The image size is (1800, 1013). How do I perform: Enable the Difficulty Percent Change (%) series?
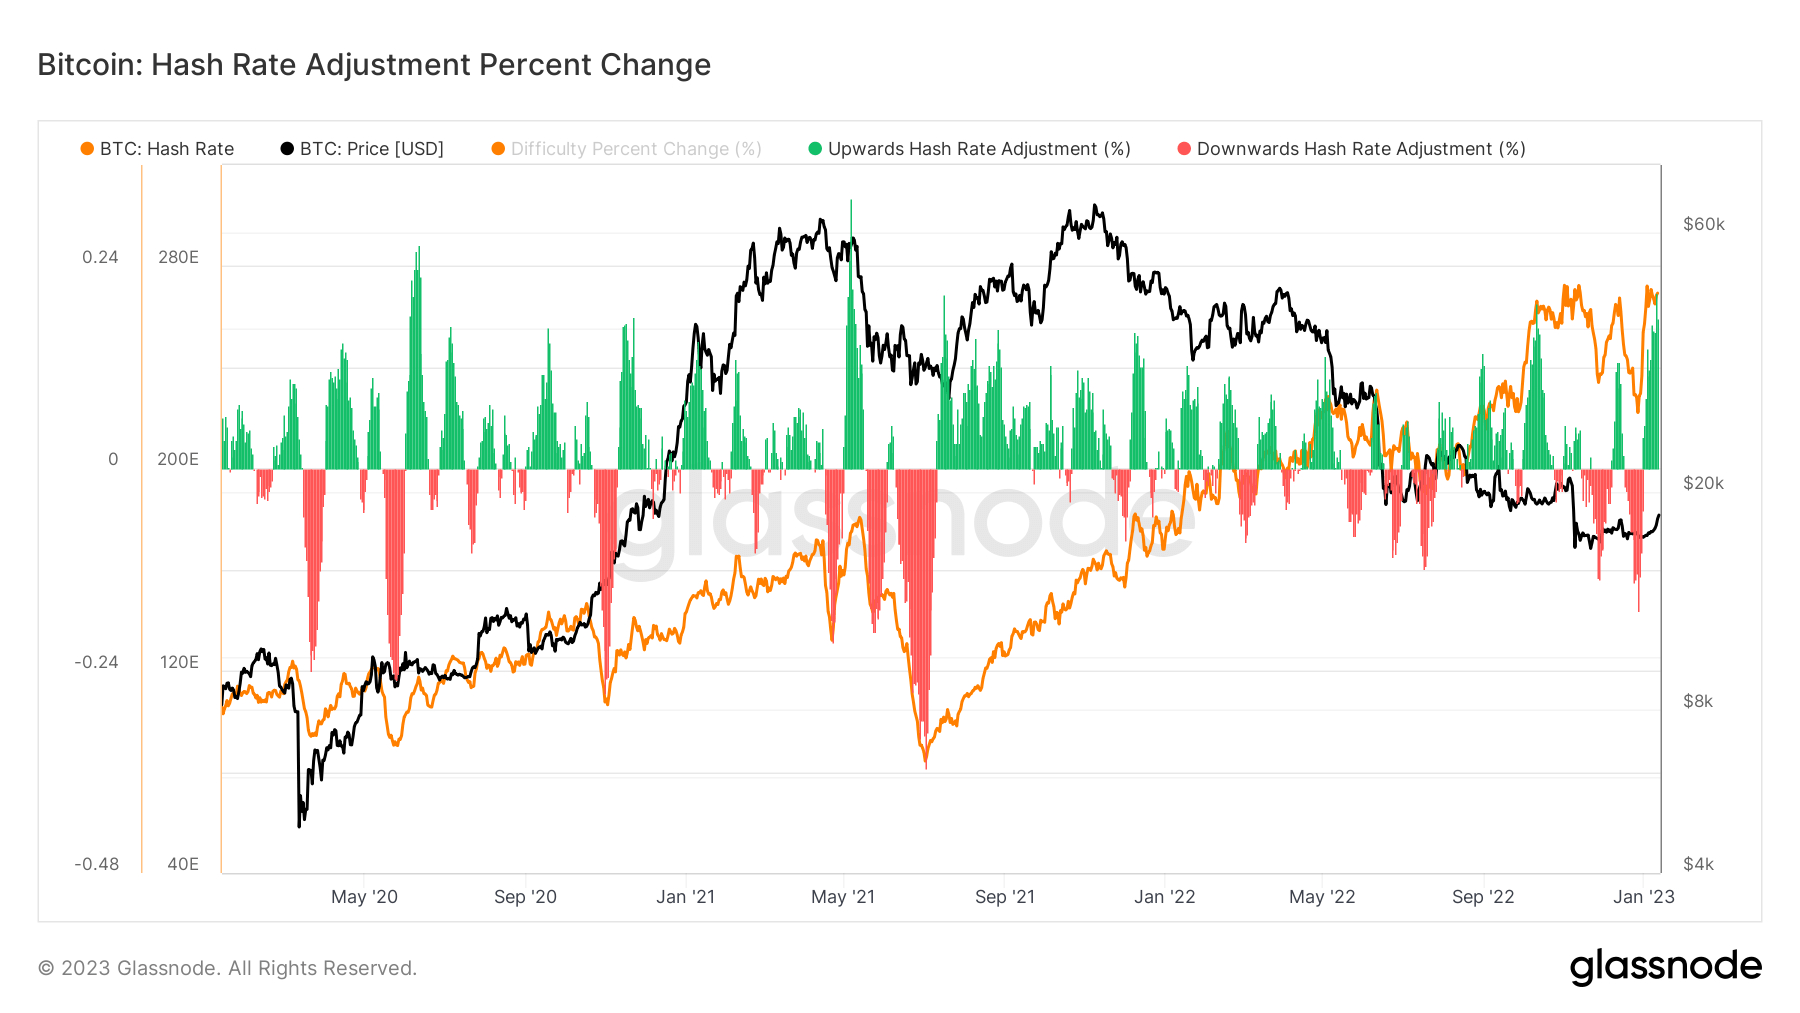point(636,149)
